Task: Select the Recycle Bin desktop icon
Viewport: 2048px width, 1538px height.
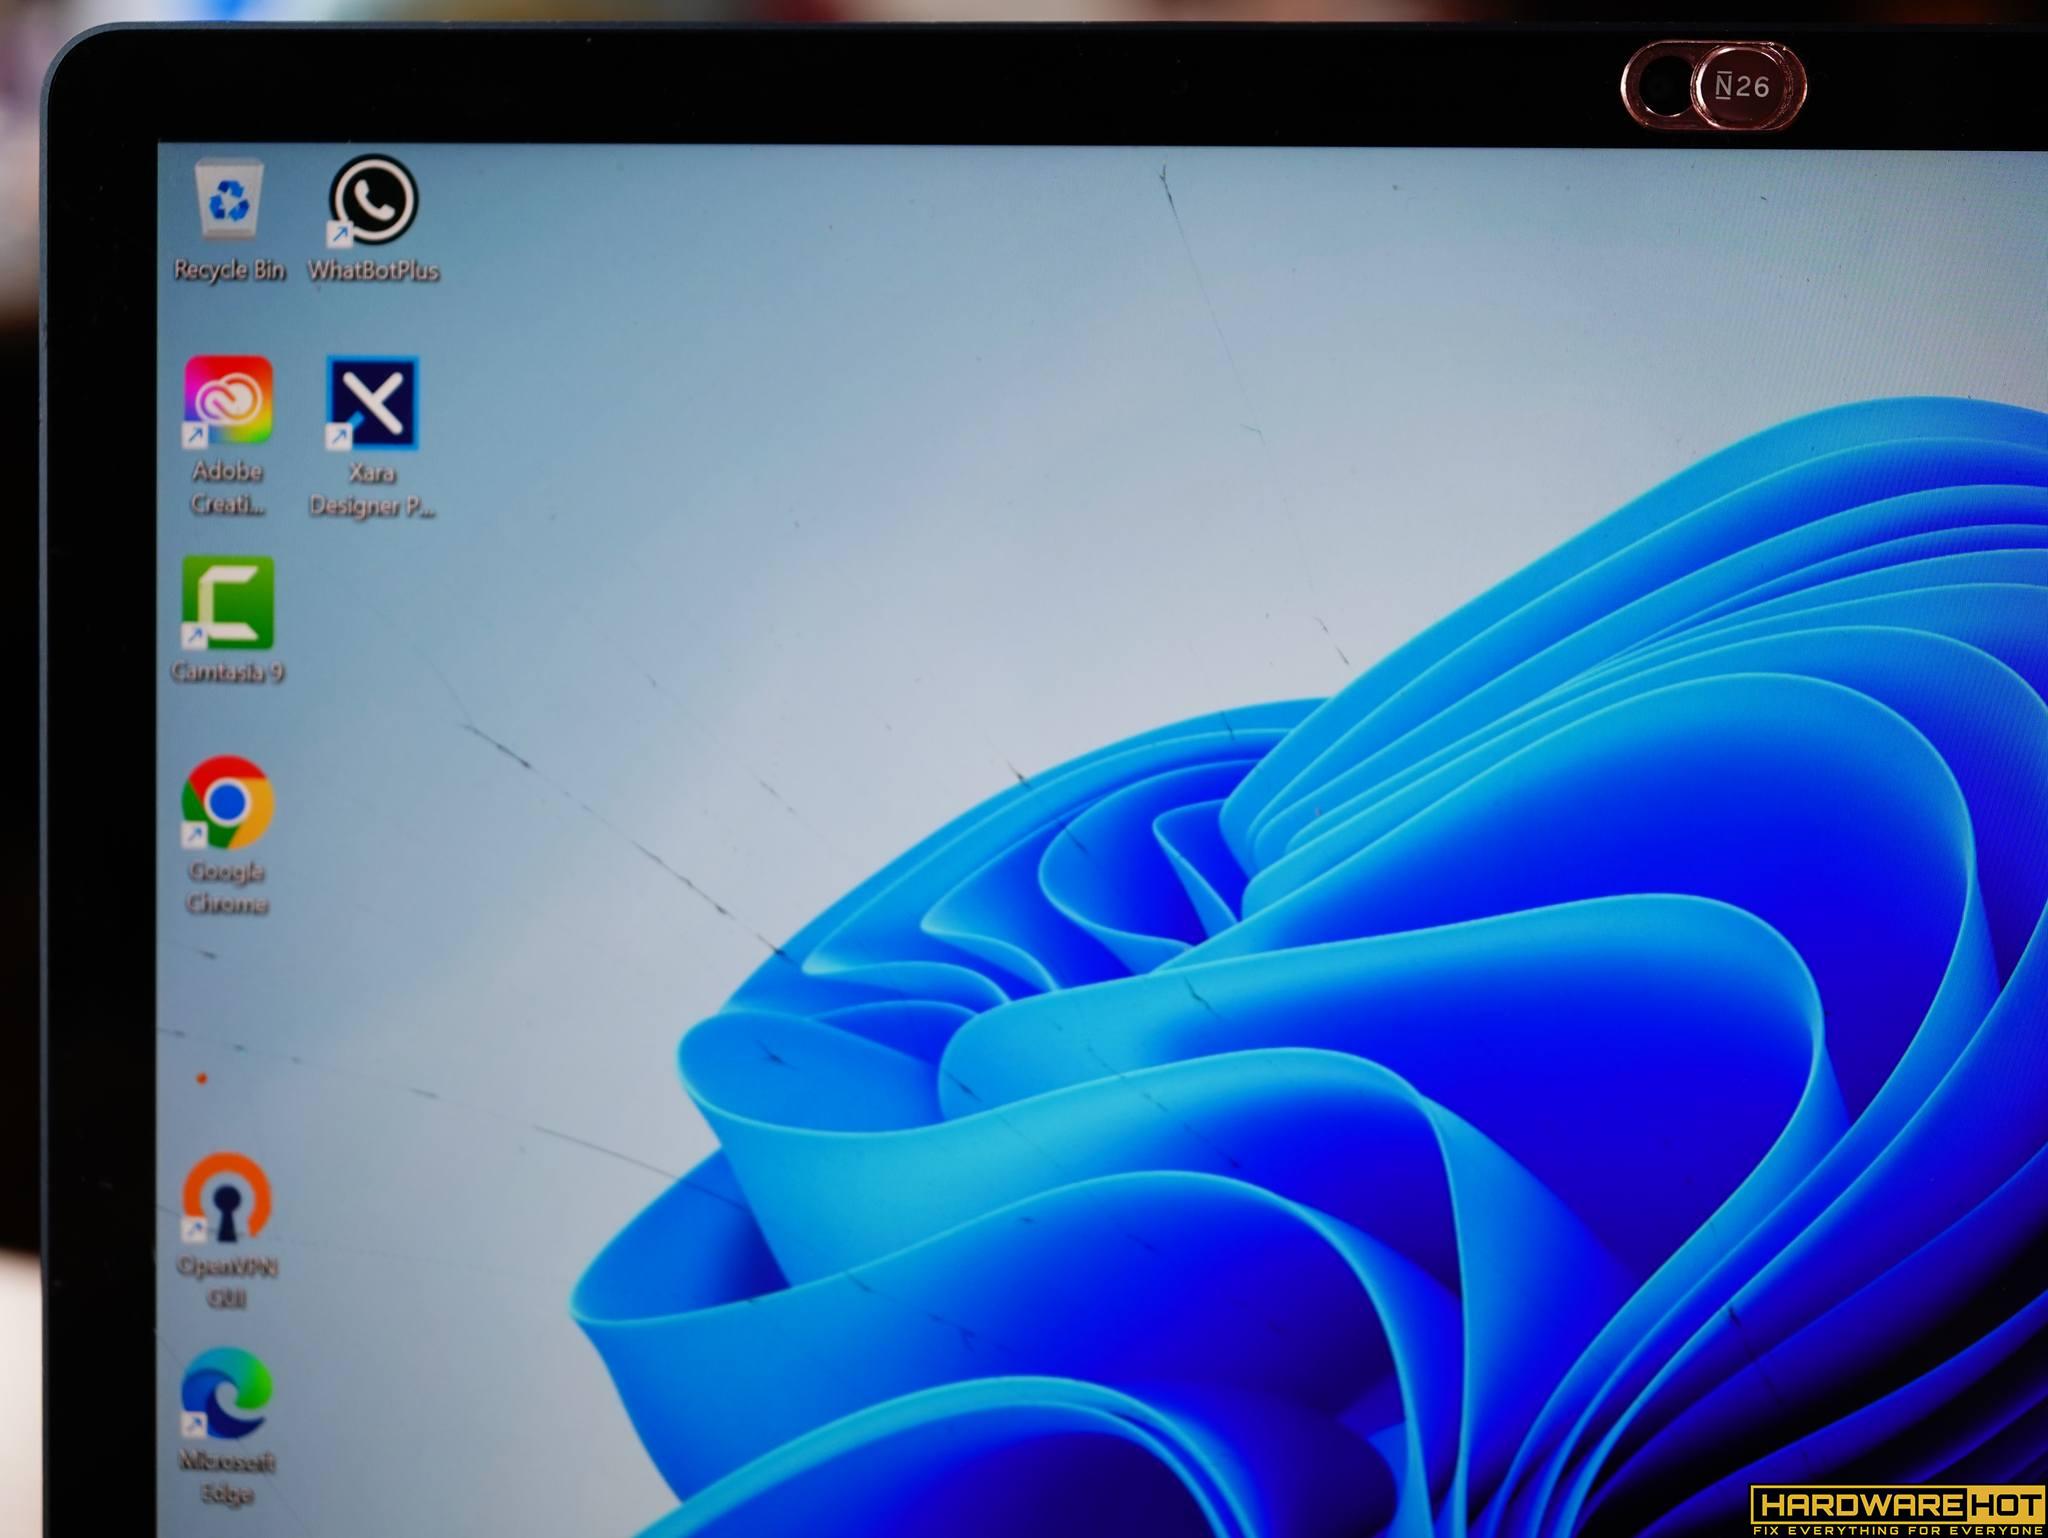Action: click(230, 200)
